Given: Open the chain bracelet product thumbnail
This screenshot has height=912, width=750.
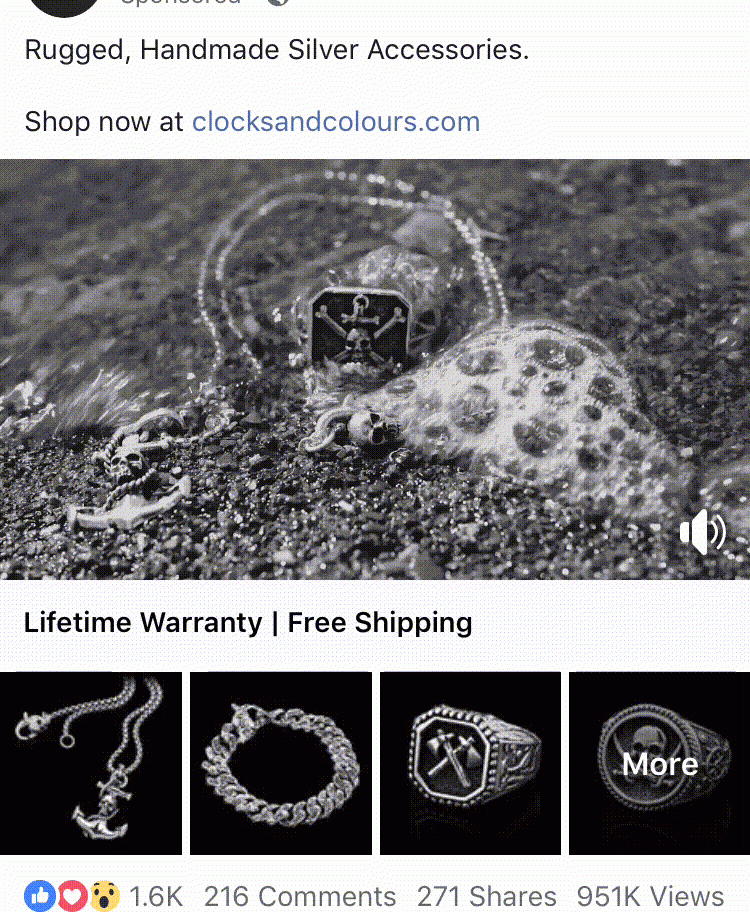Looking at the screenshot, I should click(281, 763).
